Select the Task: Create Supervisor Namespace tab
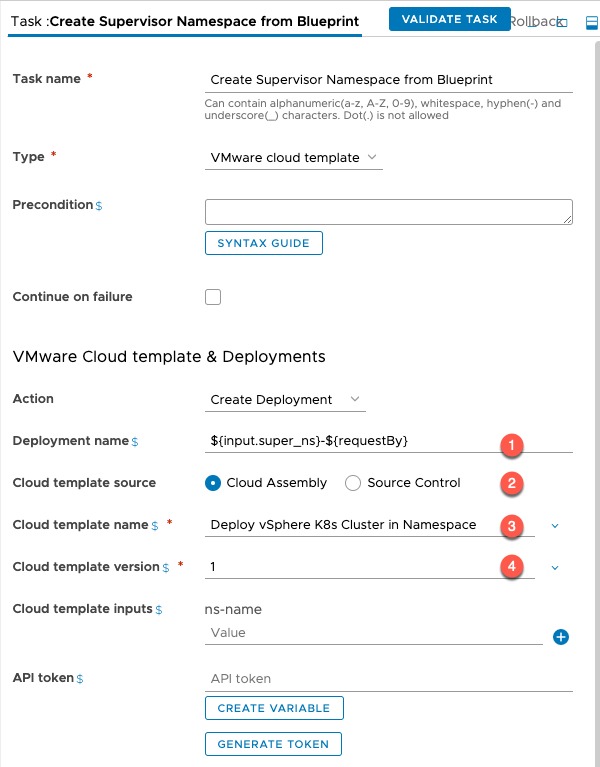 pyautogui.click(x=185, y=22)
